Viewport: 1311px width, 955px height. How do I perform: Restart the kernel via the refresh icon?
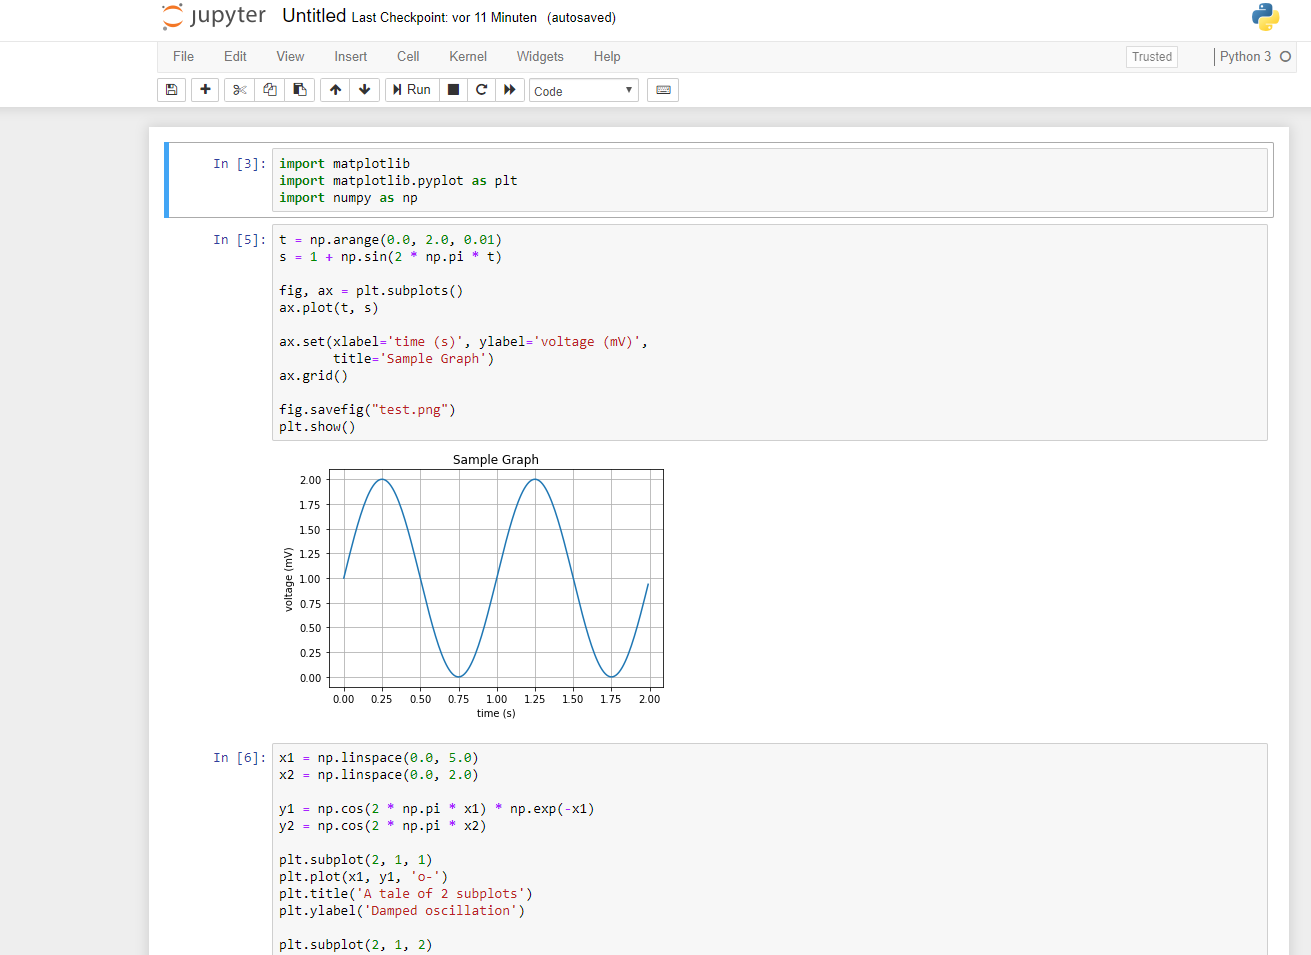481,89
